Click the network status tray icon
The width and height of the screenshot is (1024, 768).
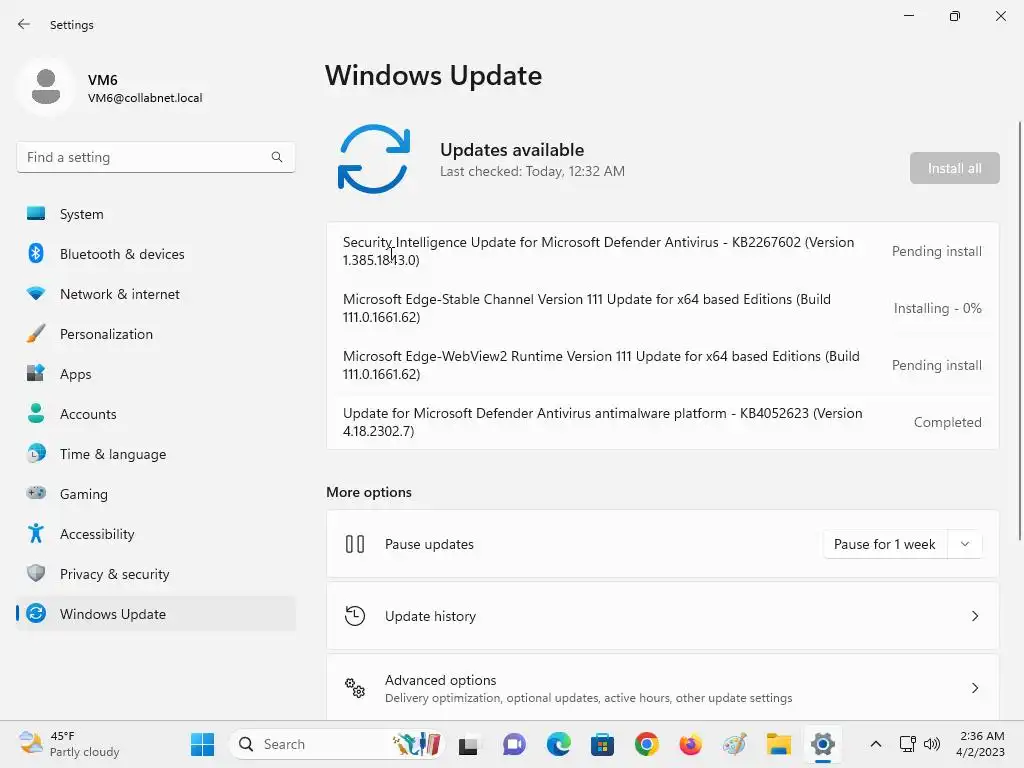(x=907, y=744)
